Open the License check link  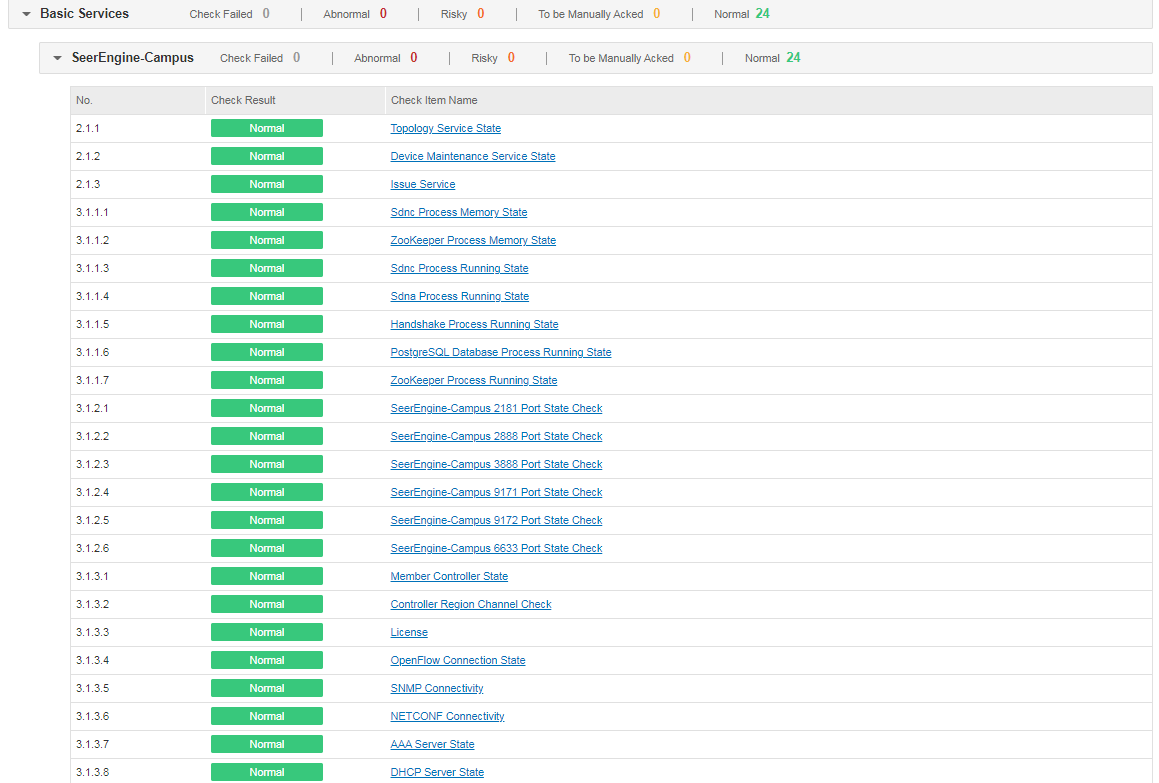(409, 632)
